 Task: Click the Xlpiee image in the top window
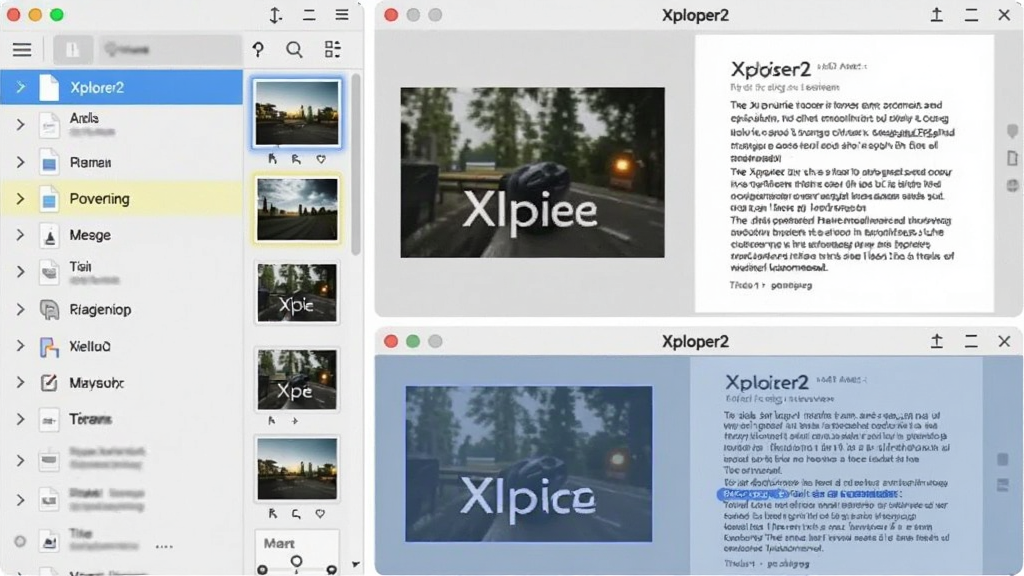click(x=532, y=172)
